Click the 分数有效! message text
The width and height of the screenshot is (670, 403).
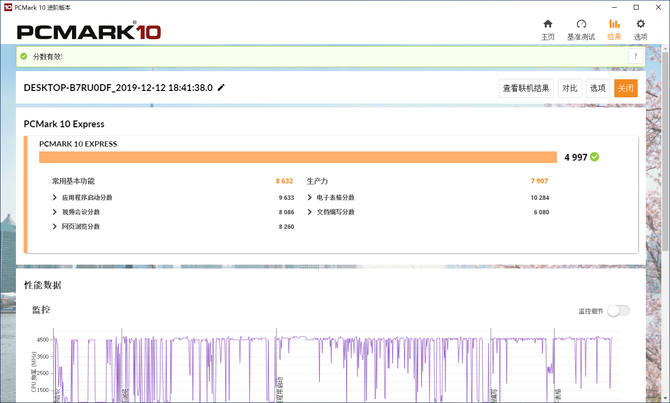(x=48, y=56)
